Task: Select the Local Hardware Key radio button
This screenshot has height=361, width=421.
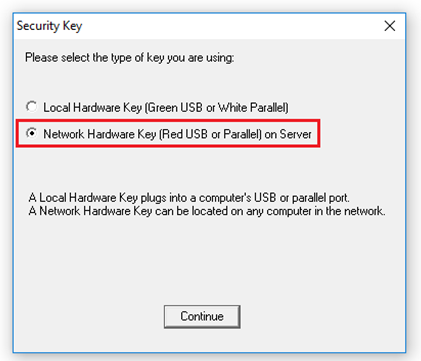Action: [x=32, y=107]
